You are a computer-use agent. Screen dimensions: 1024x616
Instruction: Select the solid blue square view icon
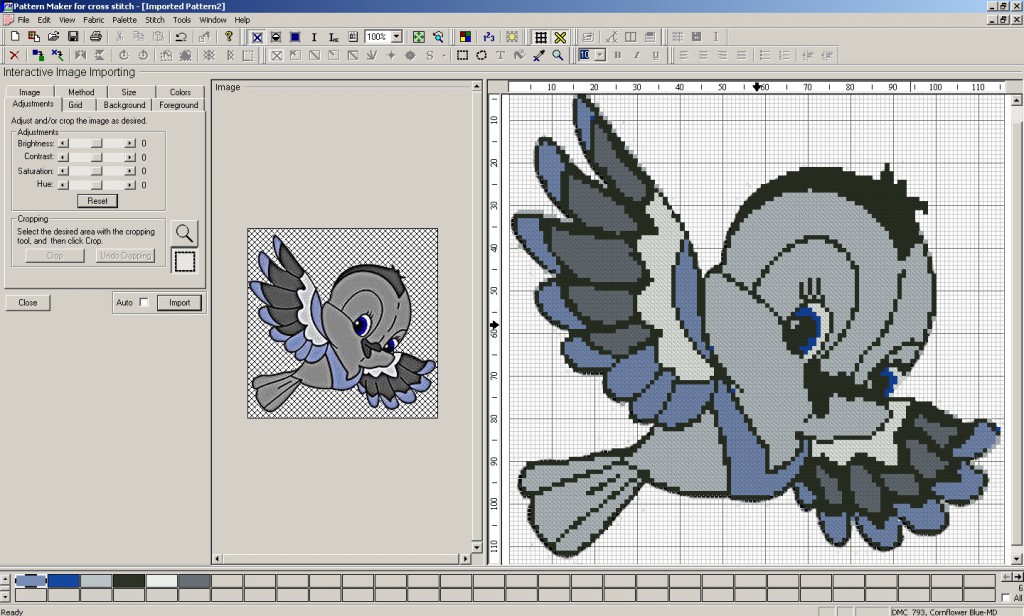click(295, 37)
